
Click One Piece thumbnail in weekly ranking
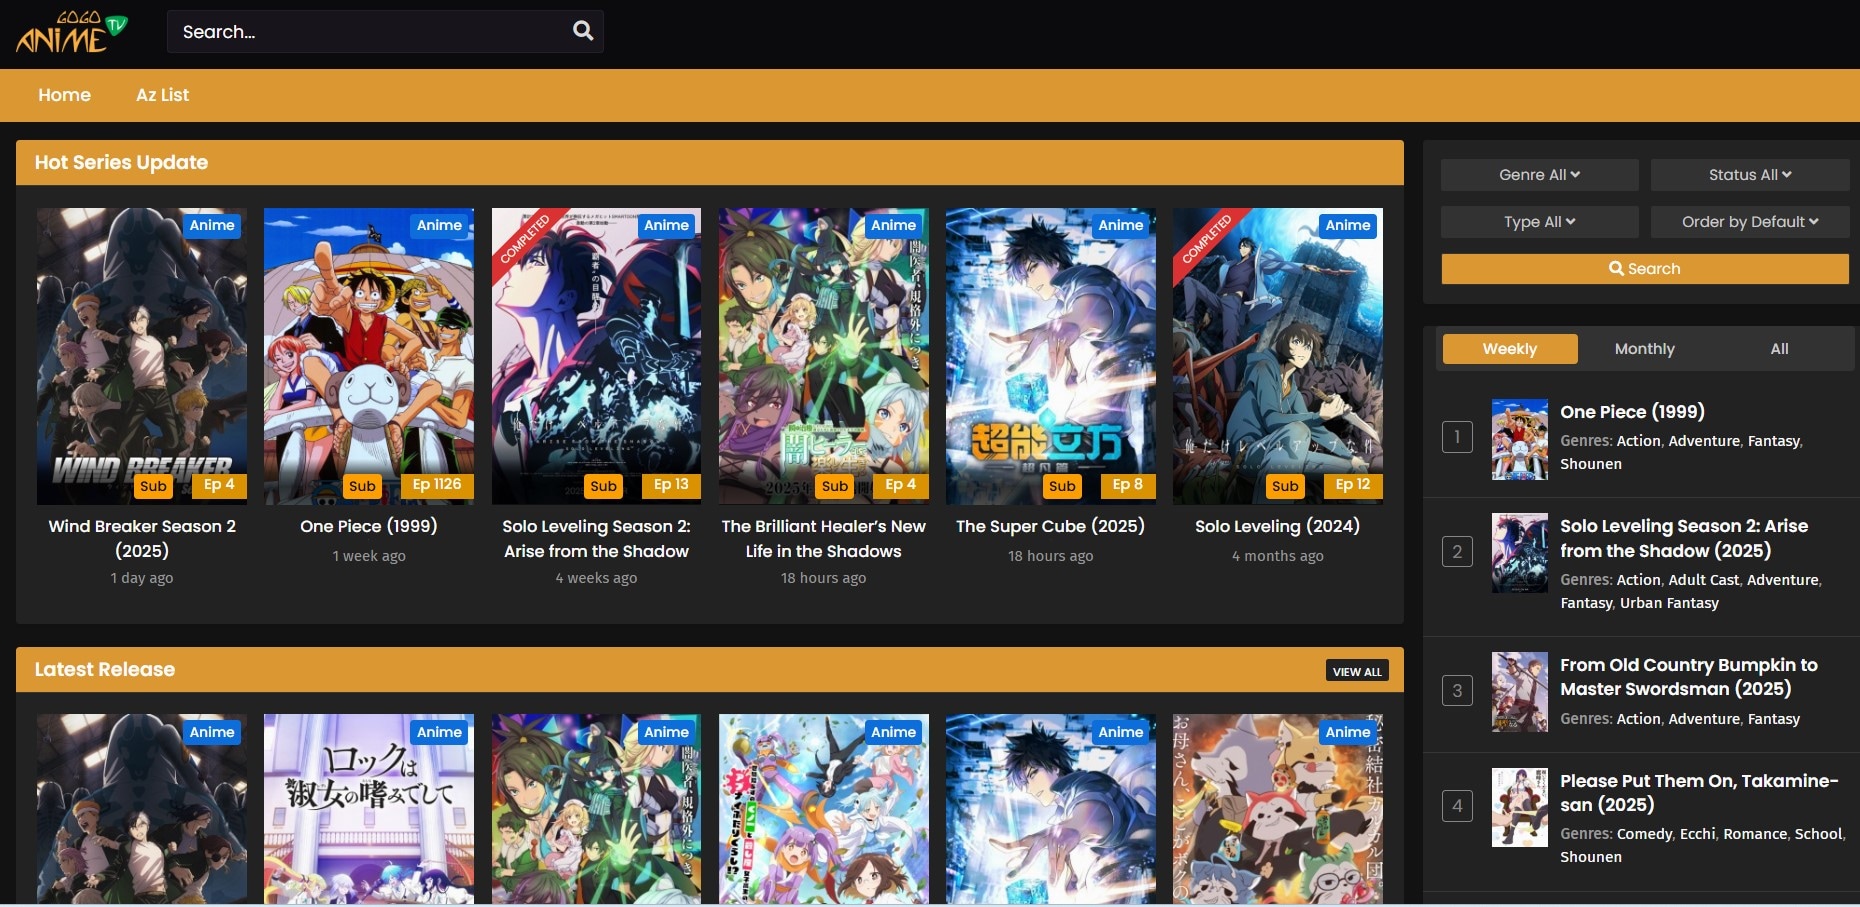tap(1520, 439)
